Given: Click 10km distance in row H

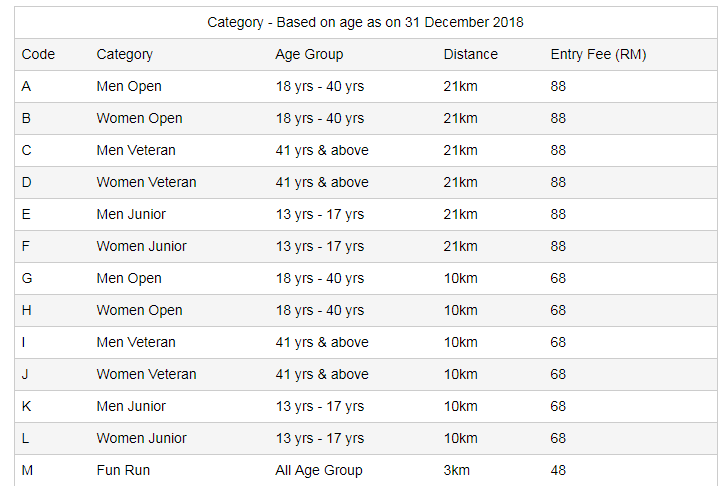Looking at the screenshot, I should (x=460, y=311).
